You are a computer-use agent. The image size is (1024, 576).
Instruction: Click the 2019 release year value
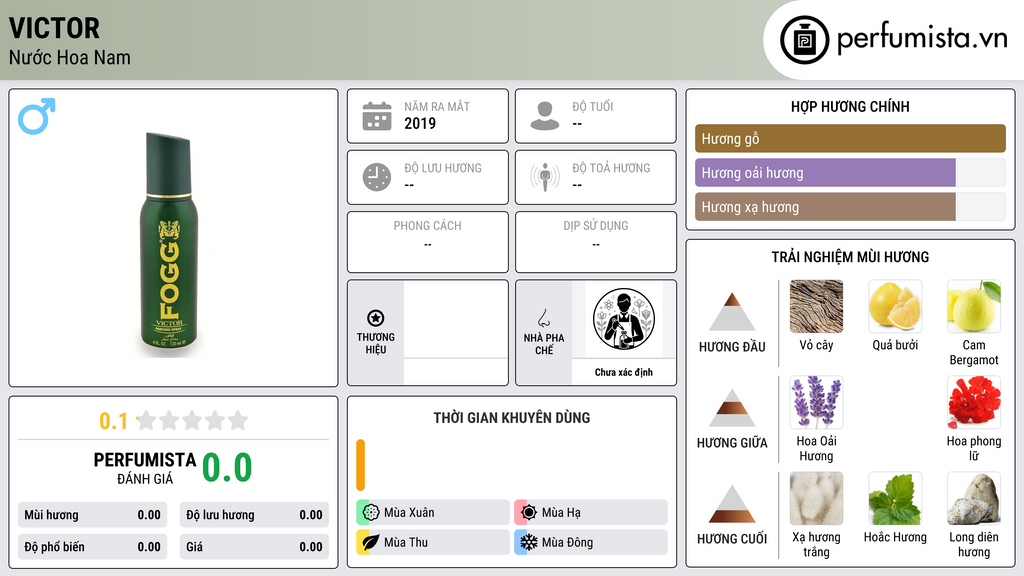point(420,123)
